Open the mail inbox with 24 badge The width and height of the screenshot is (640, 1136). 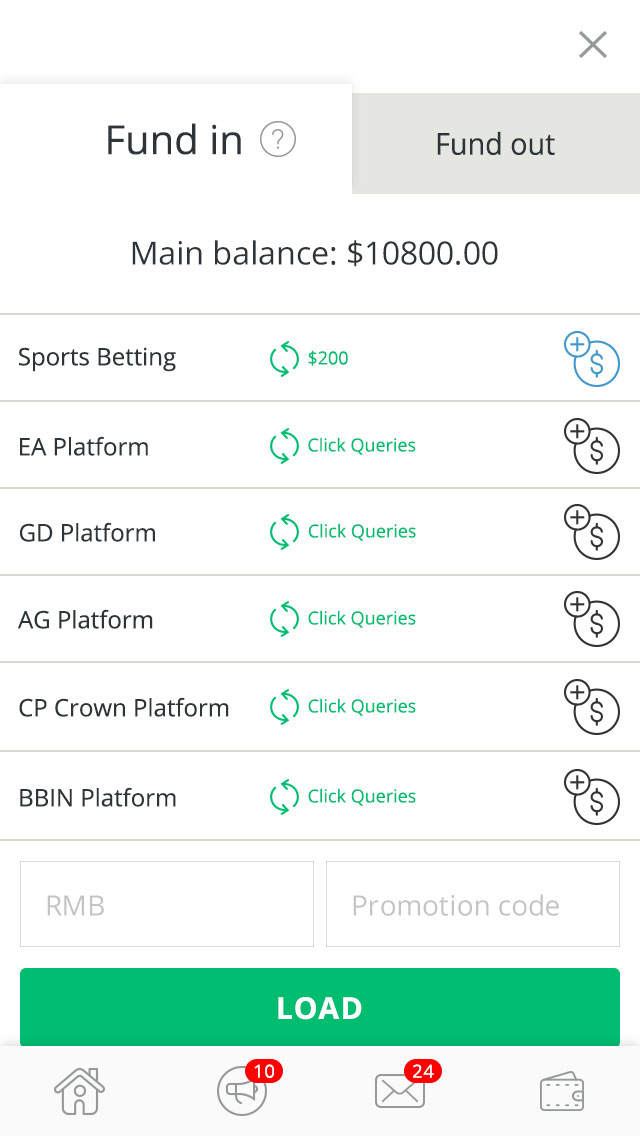pyautogui.click(x=400, y=1090)
